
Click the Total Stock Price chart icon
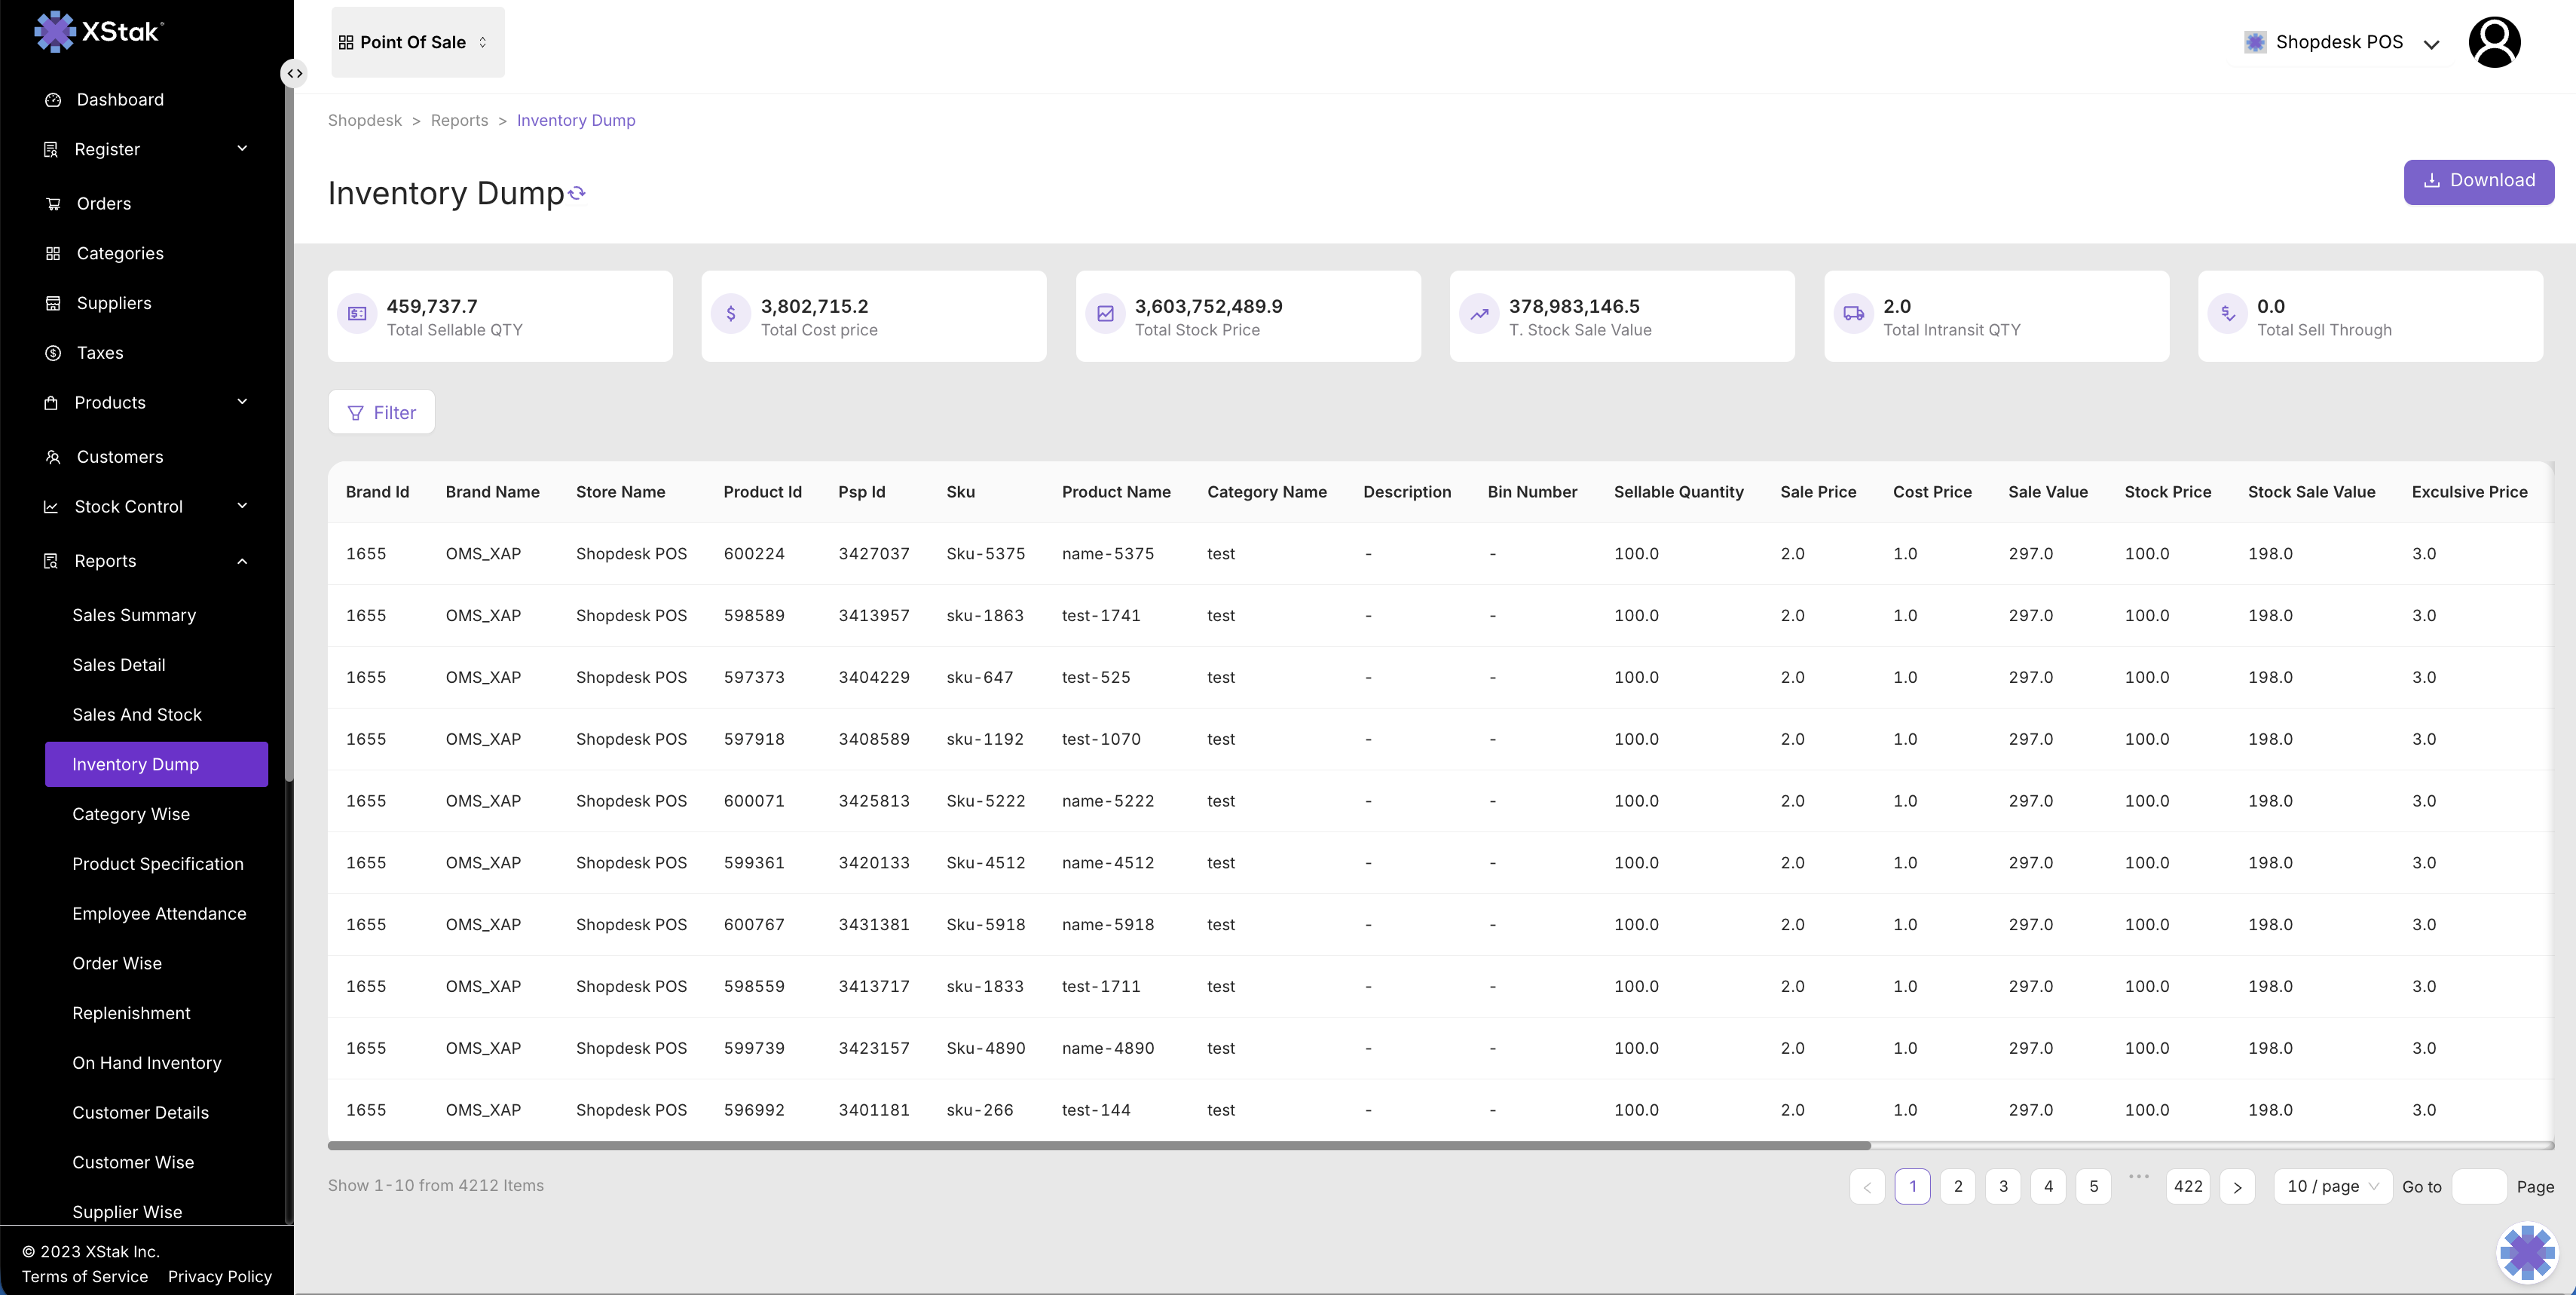tap(1105, 314)
